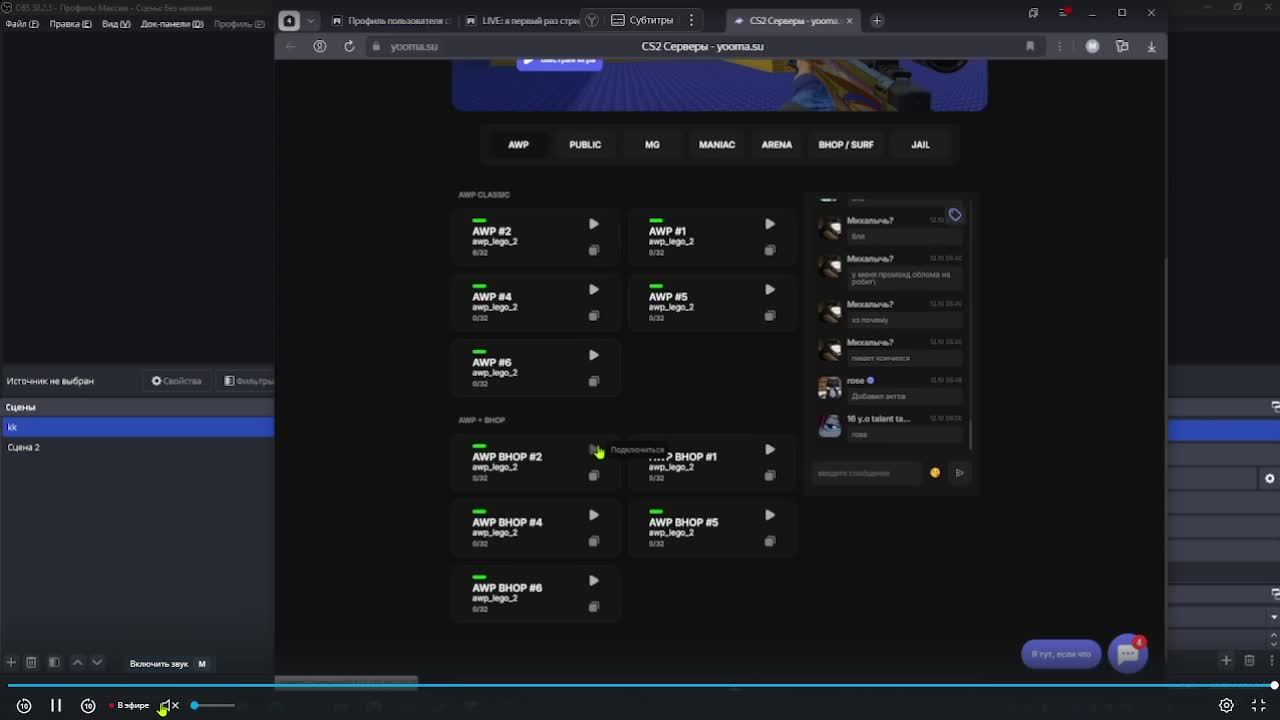This screenshot has width=1280, height=720.
Task: Send the chat message
Action: [x=959, y=473]
